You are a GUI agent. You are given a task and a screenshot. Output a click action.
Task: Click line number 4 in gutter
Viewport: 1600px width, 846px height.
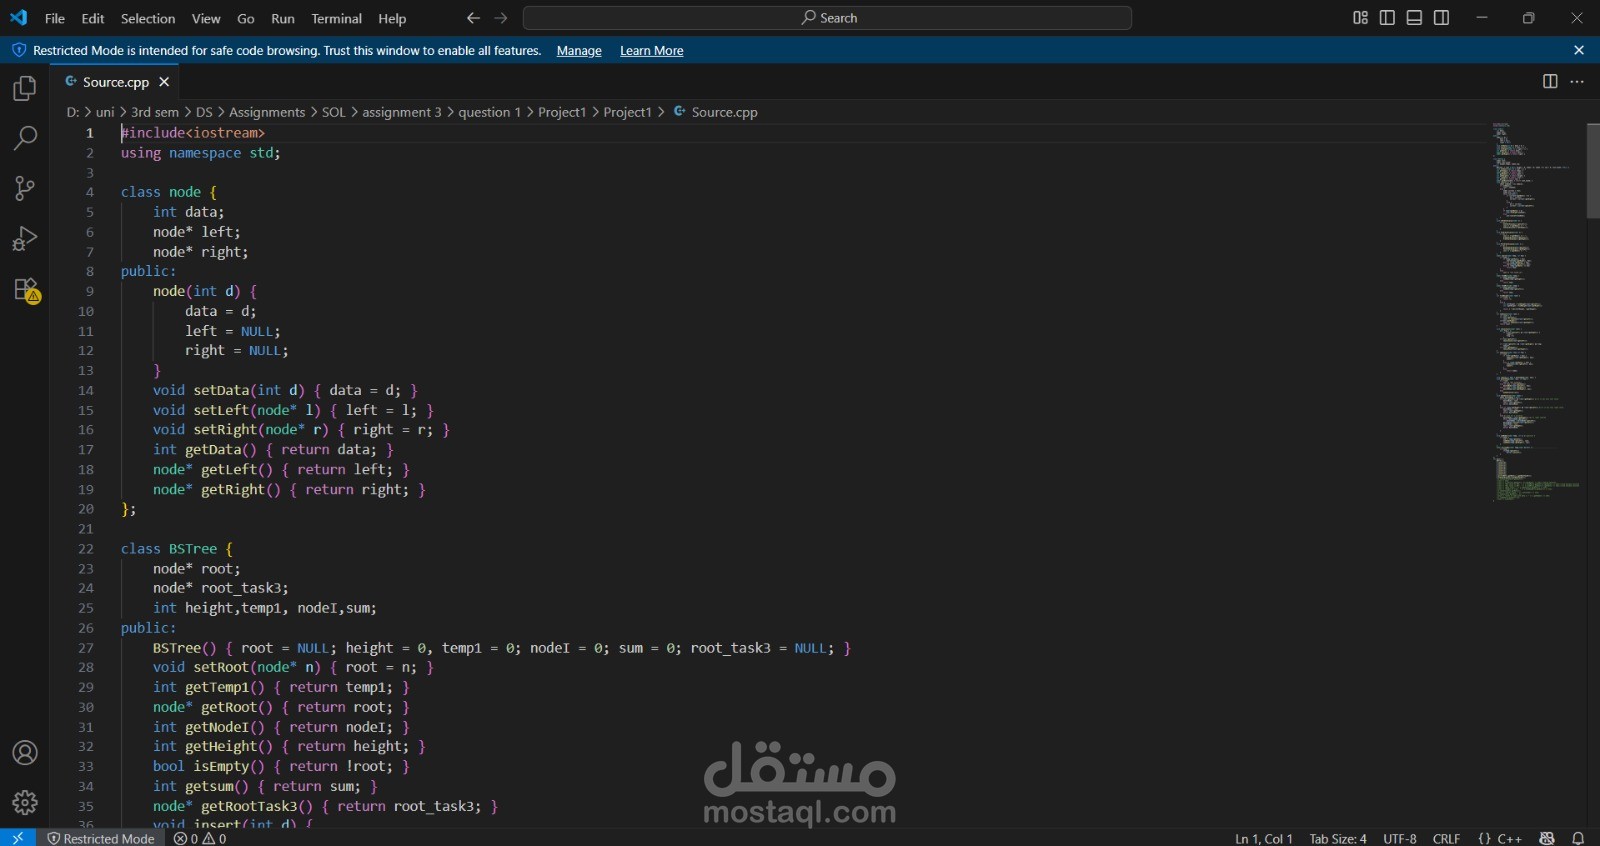pyautogui.click(x=90, y=192)
